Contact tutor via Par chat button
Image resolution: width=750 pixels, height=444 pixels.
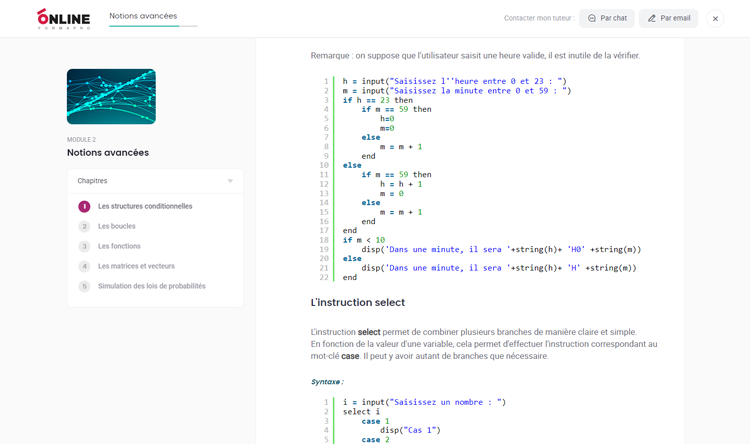pyautogui.click(x=607, y=18)
